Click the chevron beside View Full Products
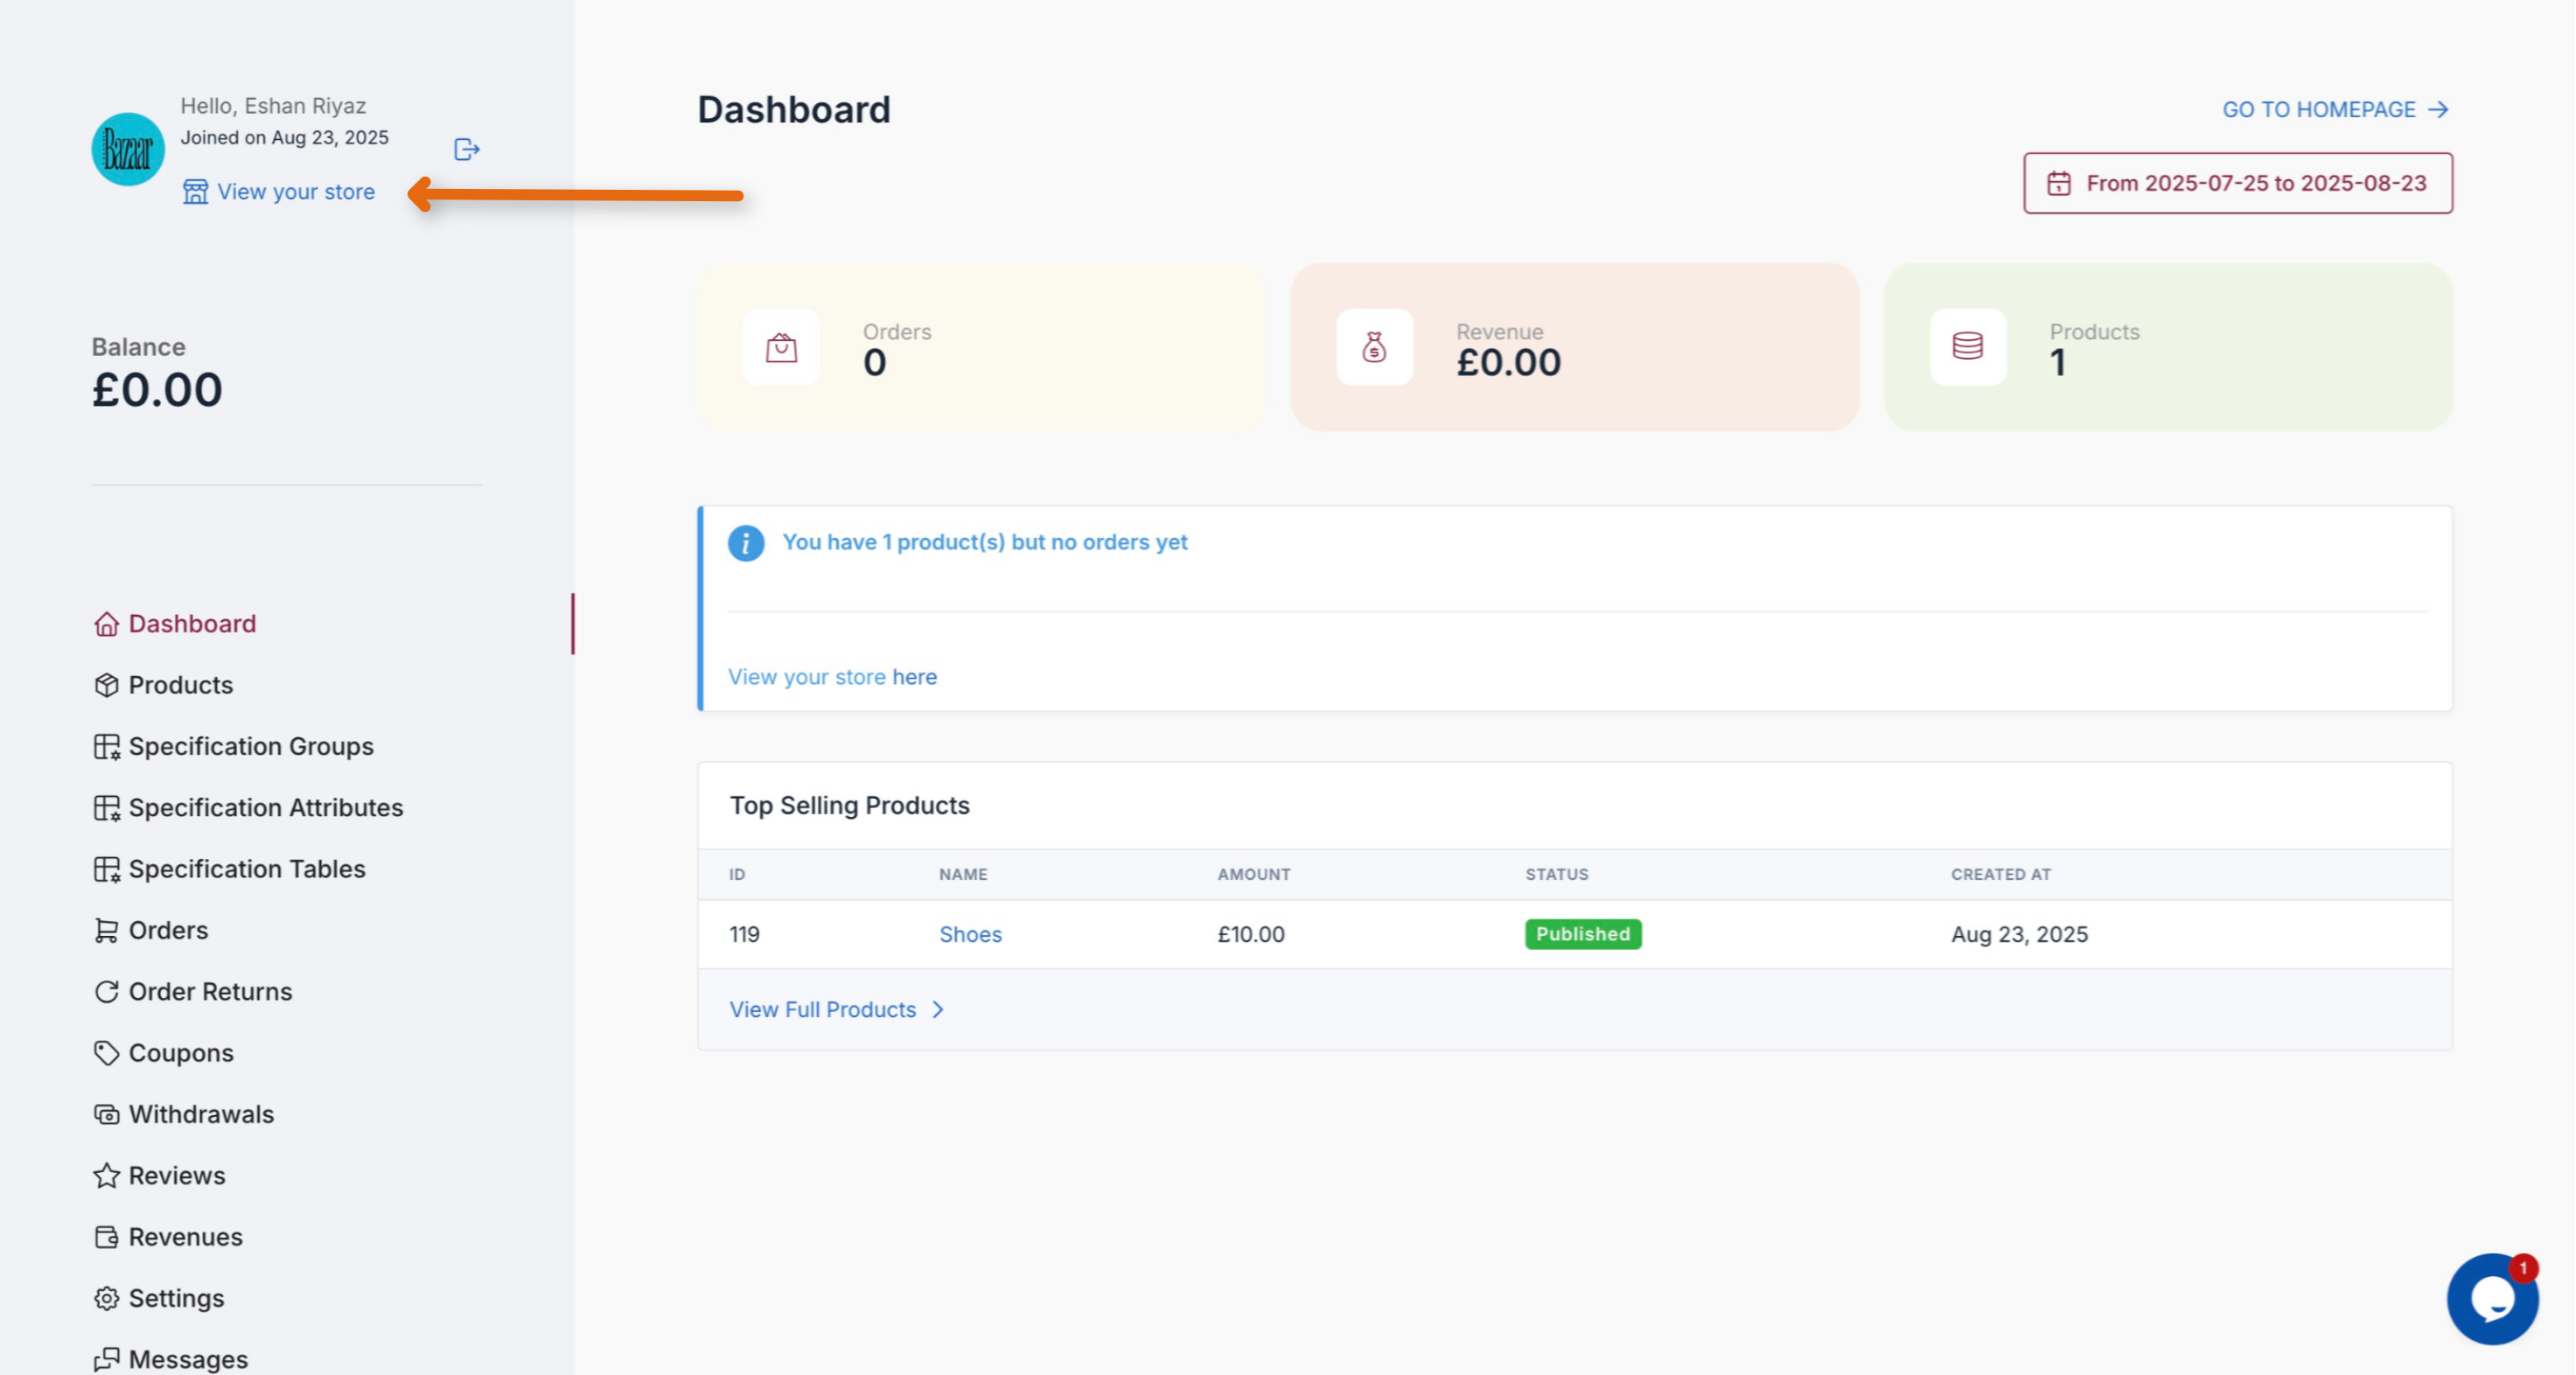 coord(938,1010)
